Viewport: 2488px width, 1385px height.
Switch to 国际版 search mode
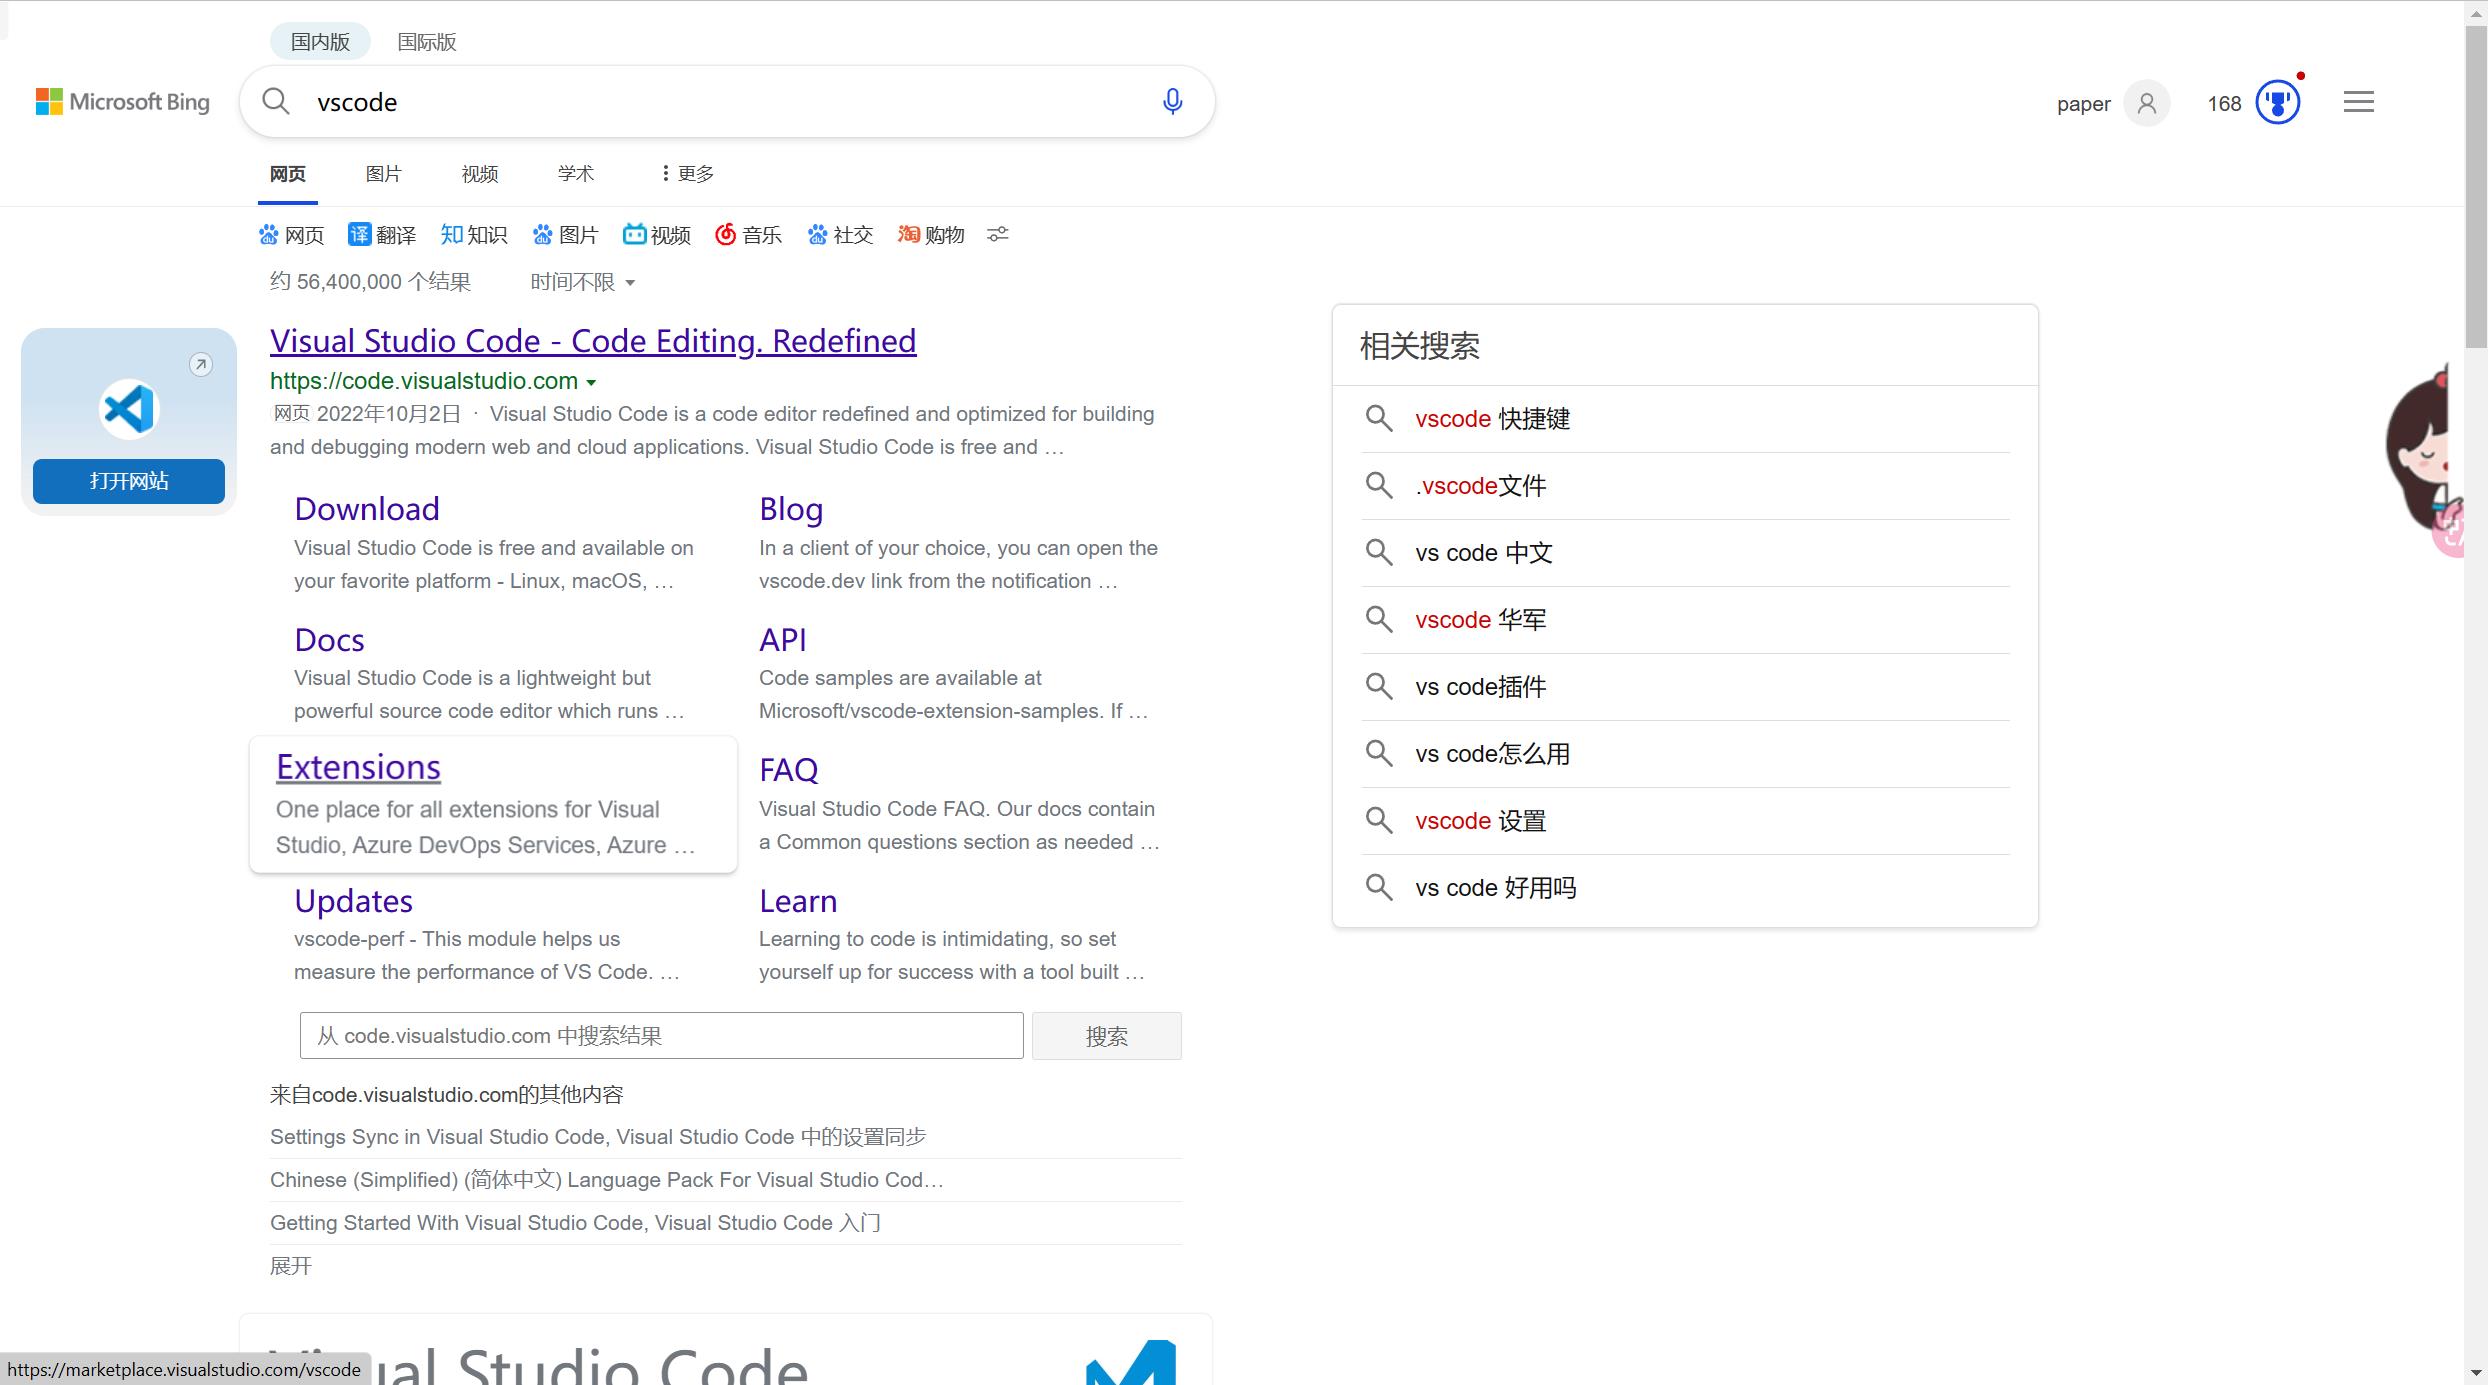click(x=427, y=42)
